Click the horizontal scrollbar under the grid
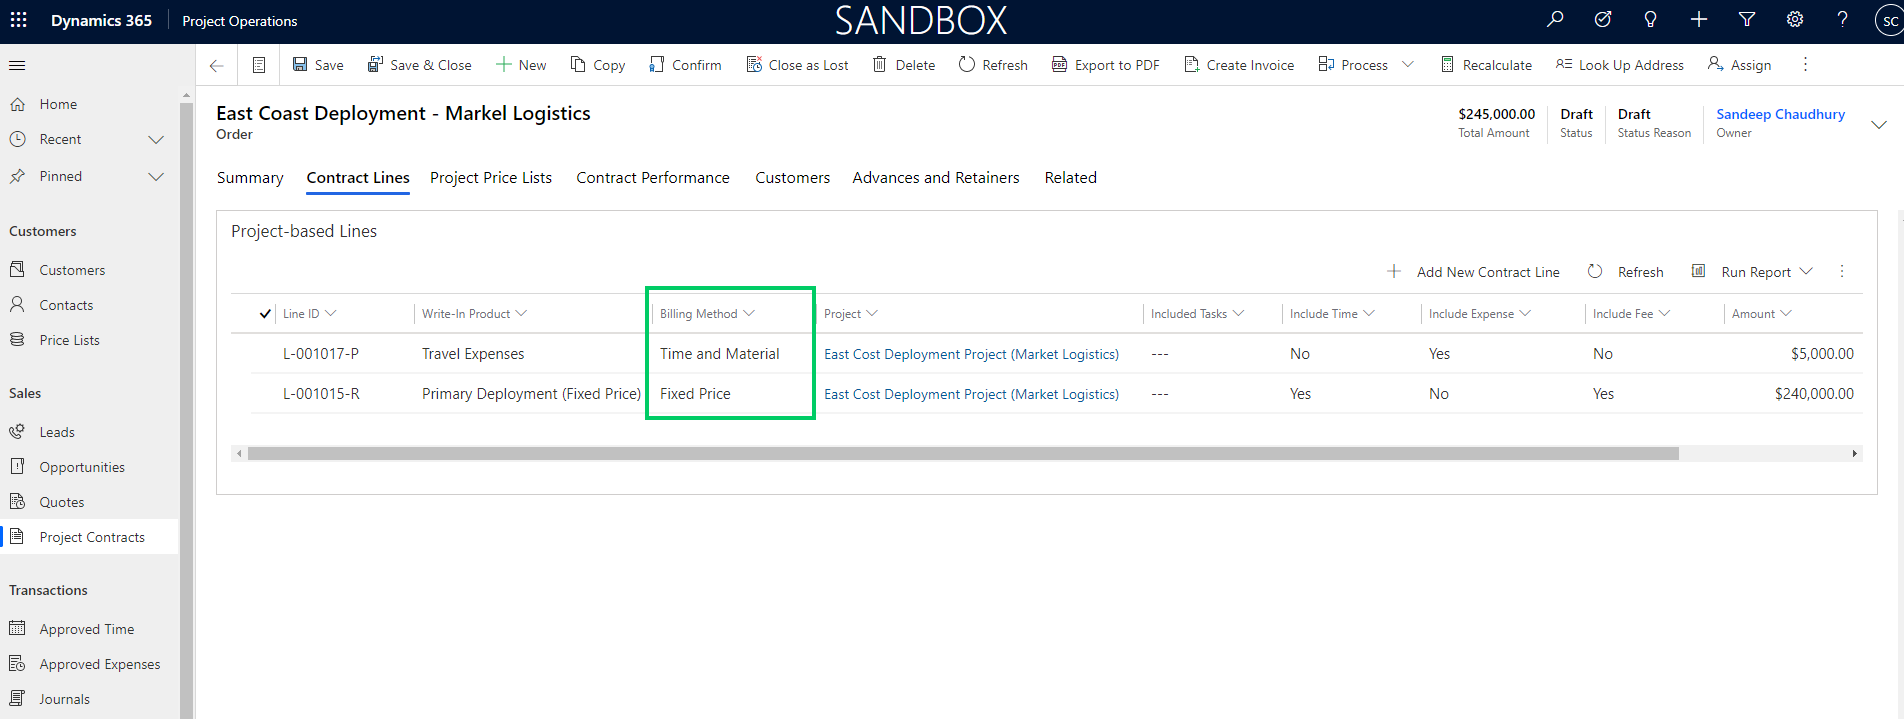This screenshot has height=719, width=1904. point(962,454)
